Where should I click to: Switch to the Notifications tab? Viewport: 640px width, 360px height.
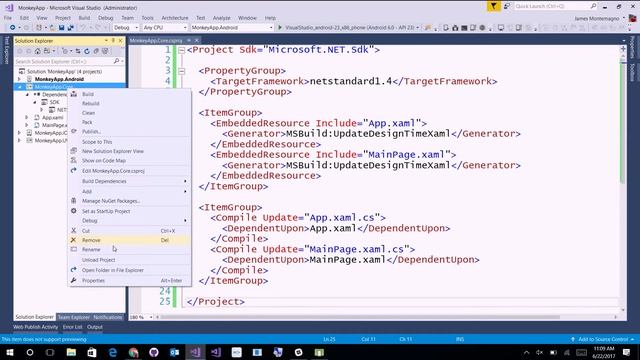(108, 317)
